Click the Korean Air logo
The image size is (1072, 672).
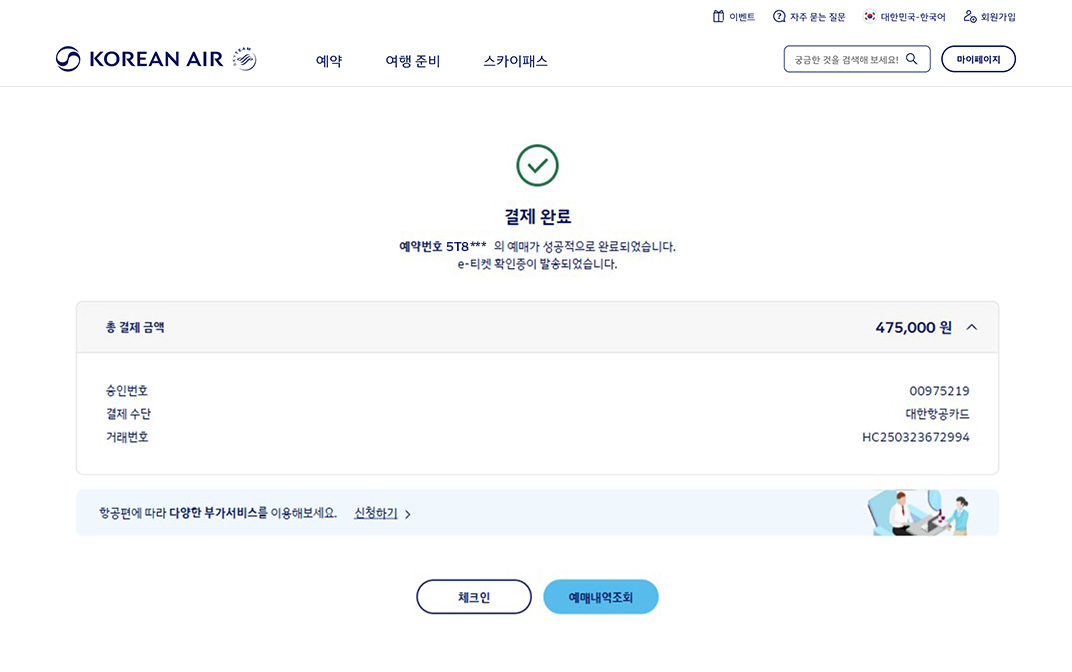click(x=155, y=58)
